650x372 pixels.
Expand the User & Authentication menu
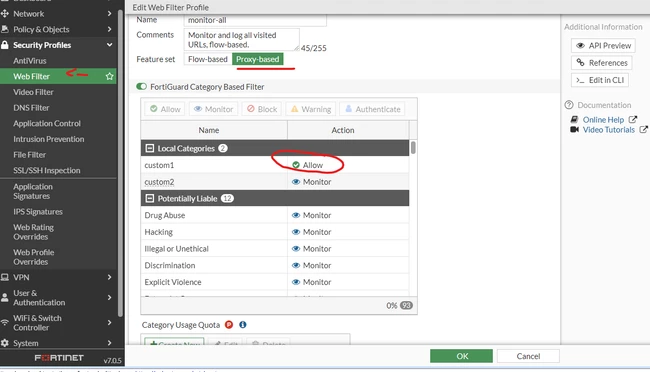click(109, 297)
